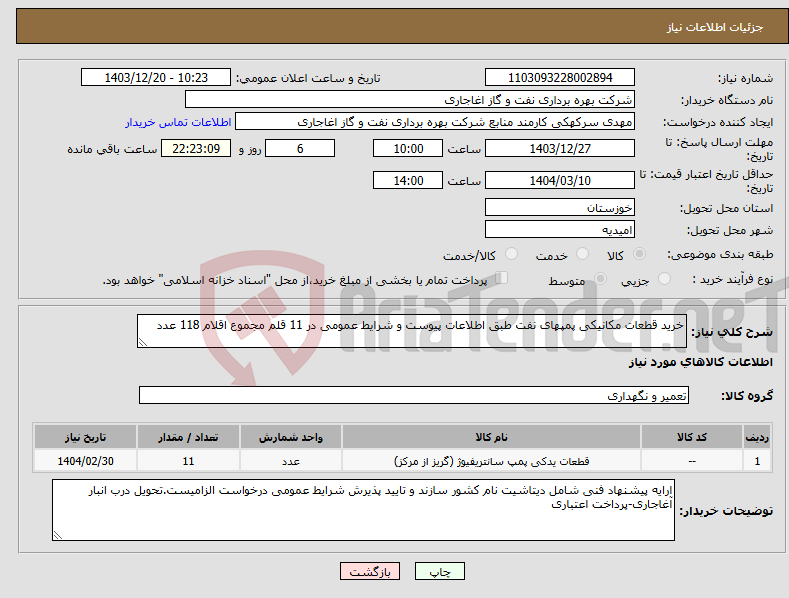Click the ساعت باقی مانده label

click(x=112, y=150)
